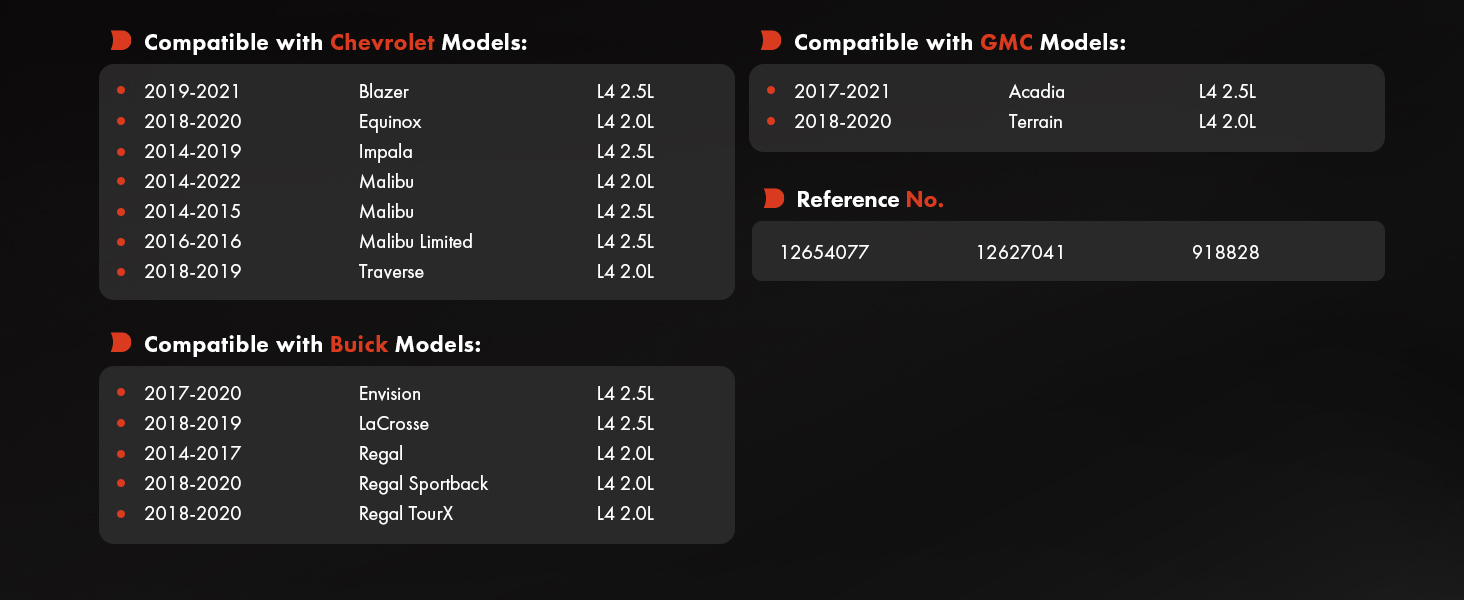
Task: Click the 2014-2022 Malibu year range
Action: [x=192, y=182]
